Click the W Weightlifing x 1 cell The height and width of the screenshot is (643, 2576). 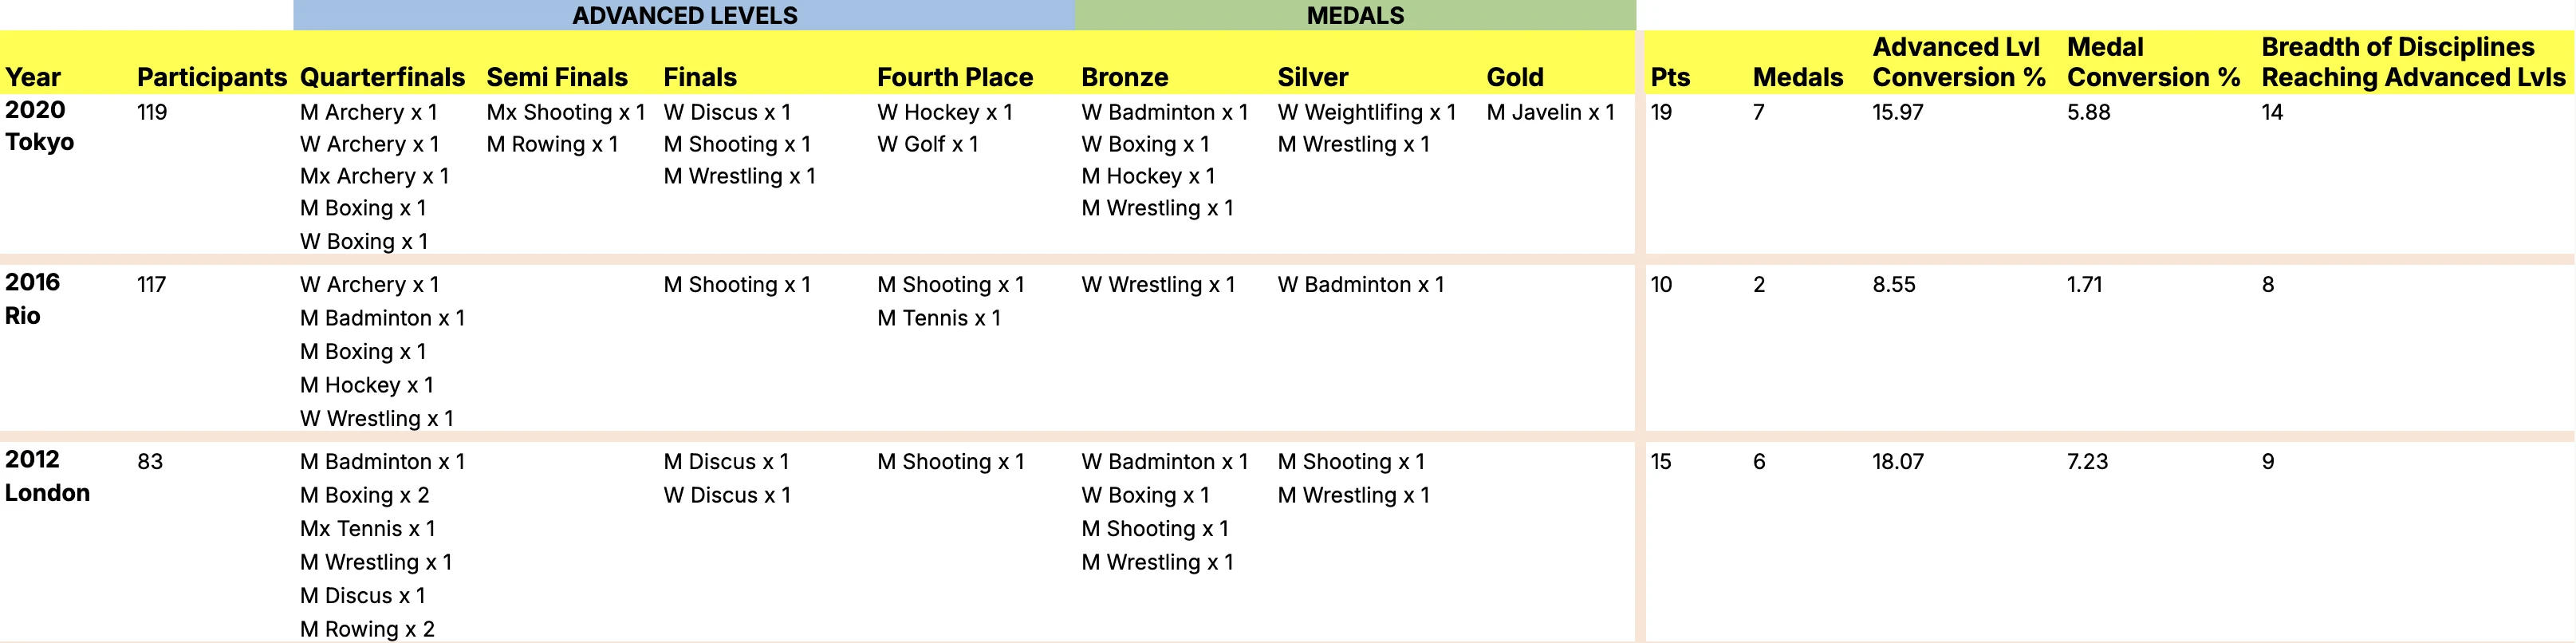click(1366, 112)
